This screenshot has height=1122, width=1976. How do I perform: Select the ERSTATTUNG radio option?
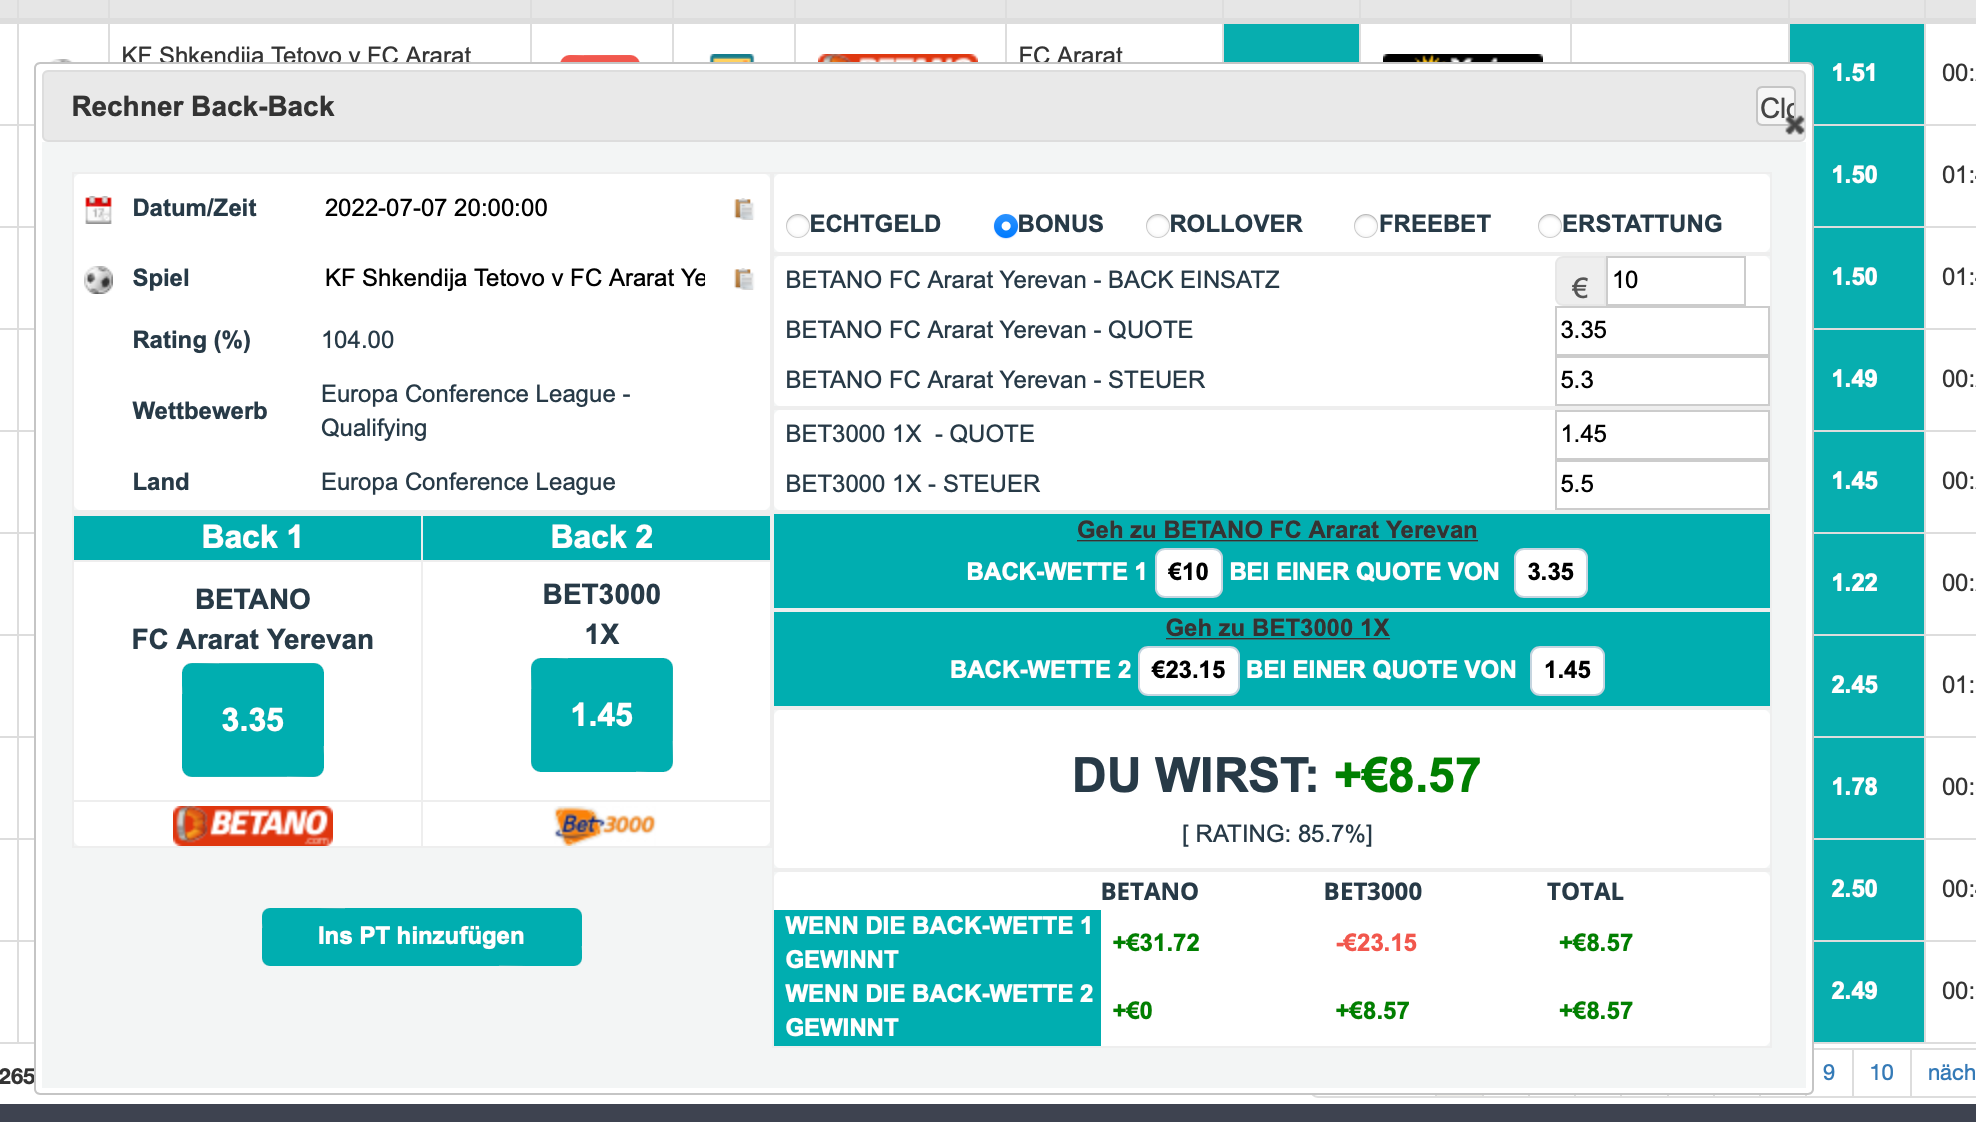(1549, 225)
